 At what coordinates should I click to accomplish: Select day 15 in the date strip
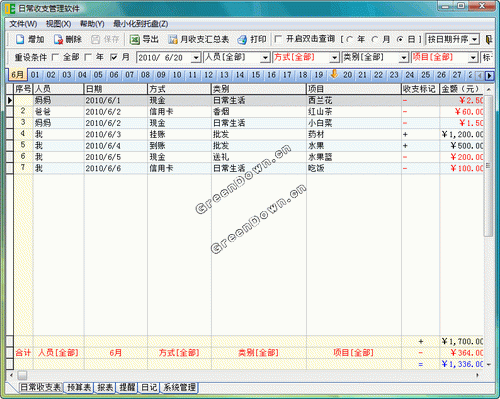coord(256,75)
